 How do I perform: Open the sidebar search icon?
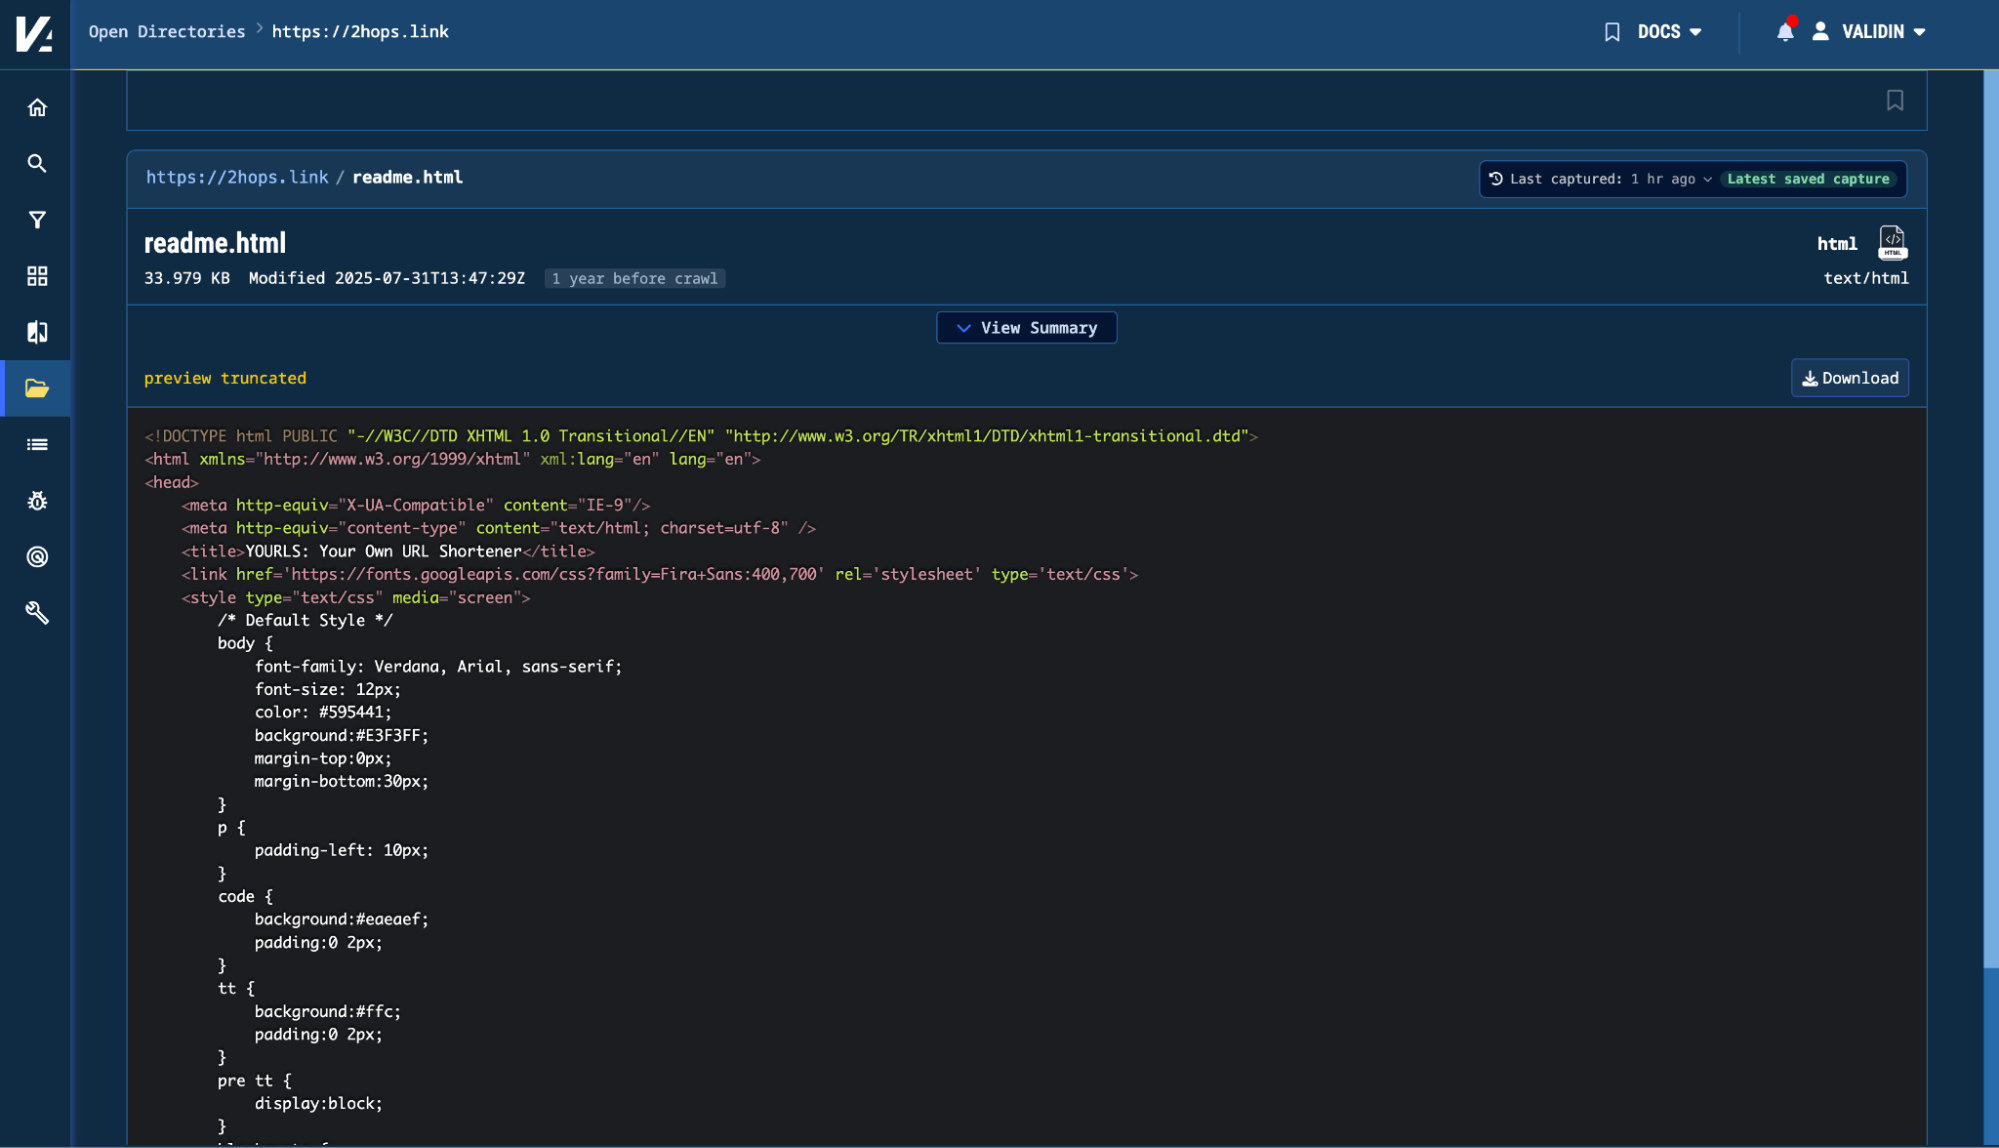tap(37, 163)
